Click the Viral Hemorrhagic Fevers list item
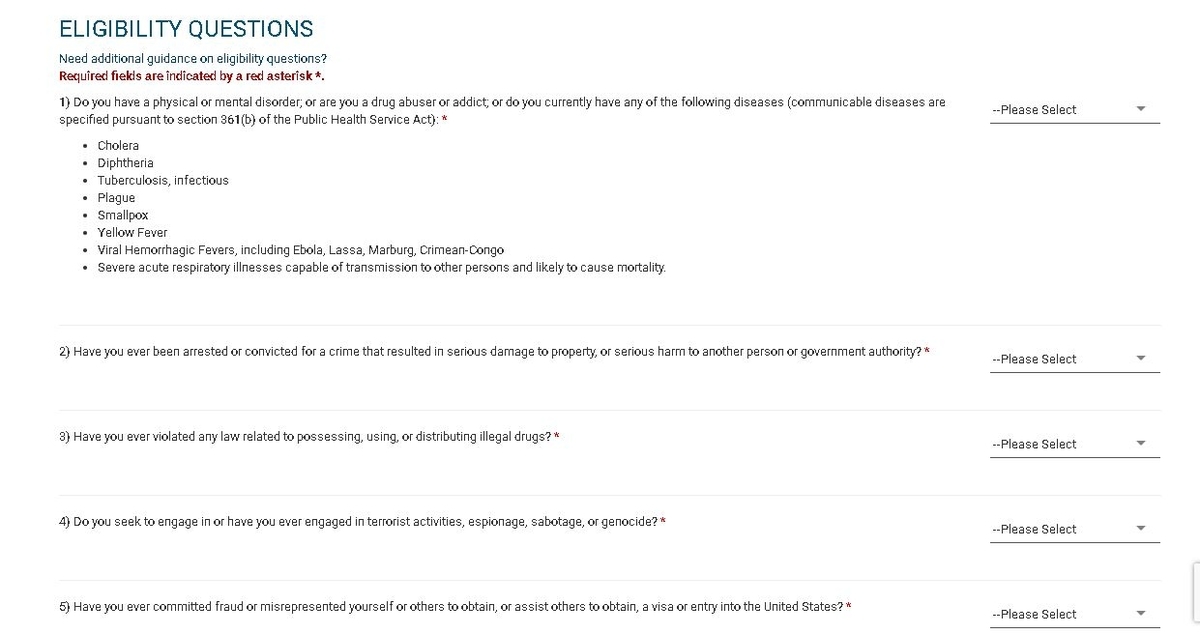This screenshot has width=1200, height=634. tap(300, 250)
